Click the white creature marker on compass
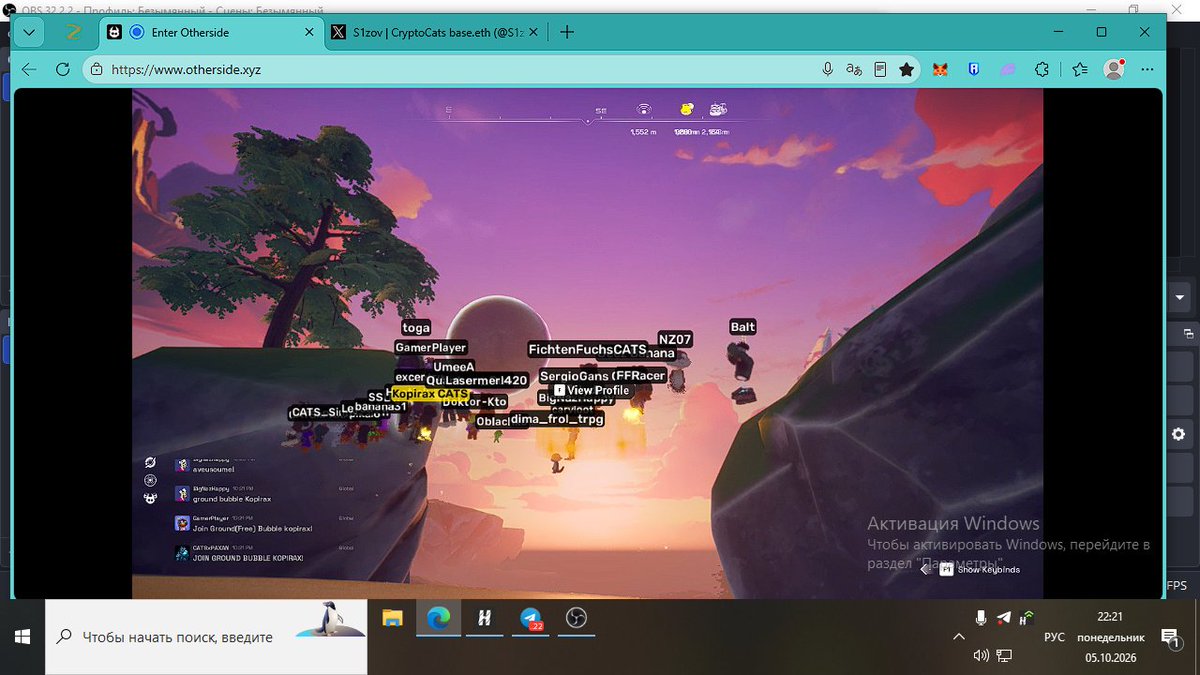1200x675 pixels. pyautogui.click(x=717, y=109)
